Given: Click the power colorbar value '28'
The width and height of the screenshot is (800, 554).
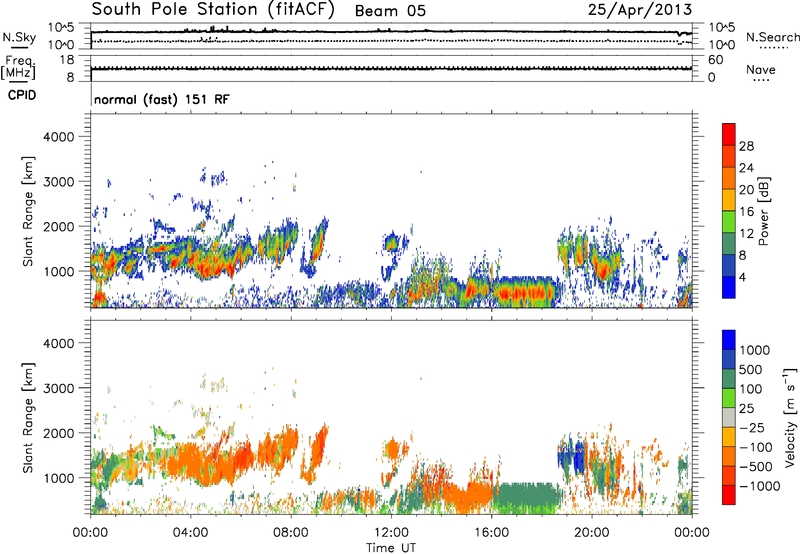Looking at the screenshot, I should [746, 146].
